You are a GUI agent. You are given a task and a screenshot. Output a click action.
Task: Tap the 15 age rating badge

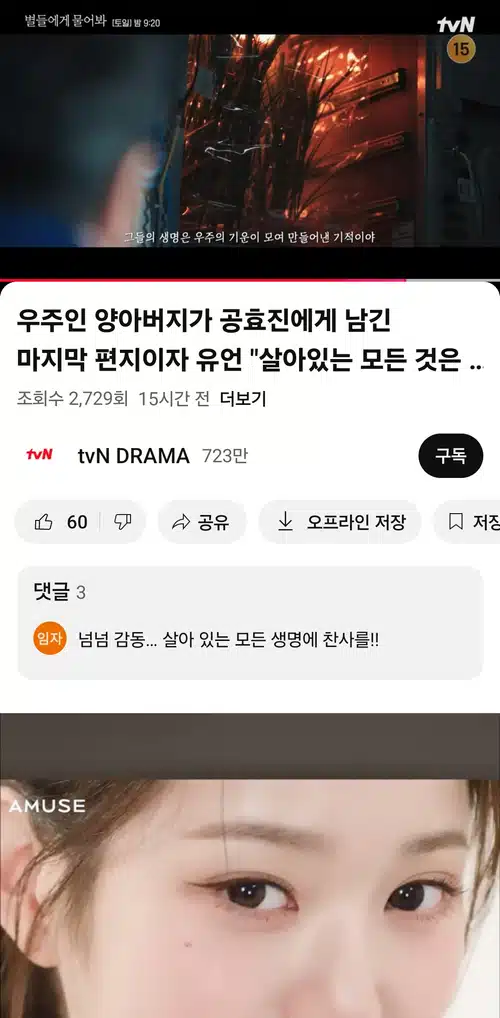coord(461,49)
